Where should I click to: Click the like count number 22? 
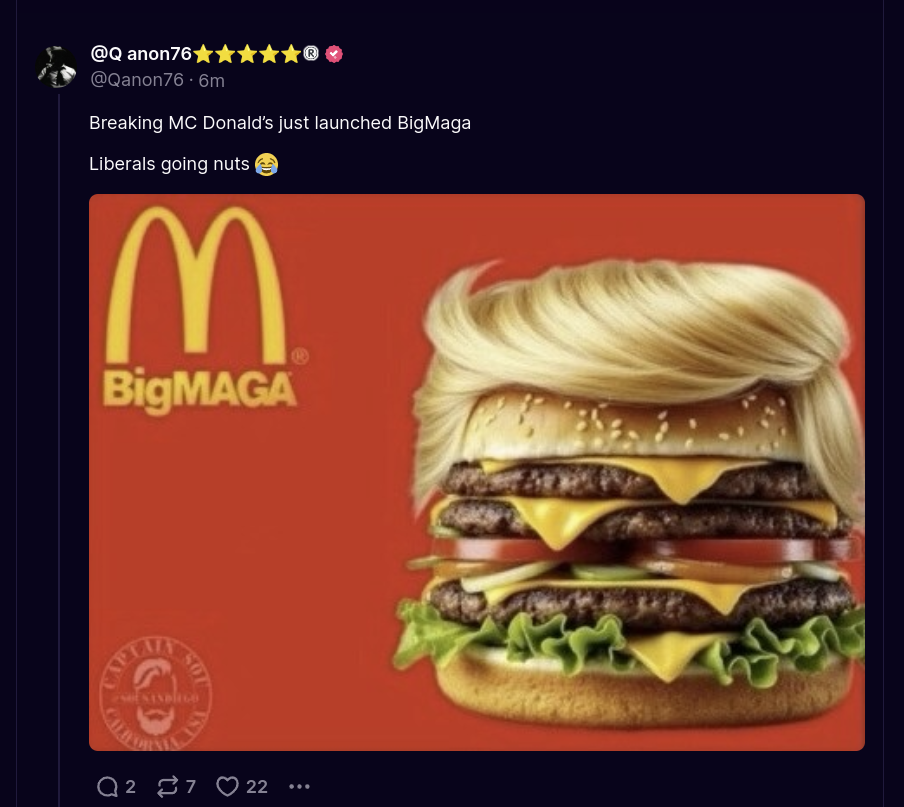click(257, 787)
